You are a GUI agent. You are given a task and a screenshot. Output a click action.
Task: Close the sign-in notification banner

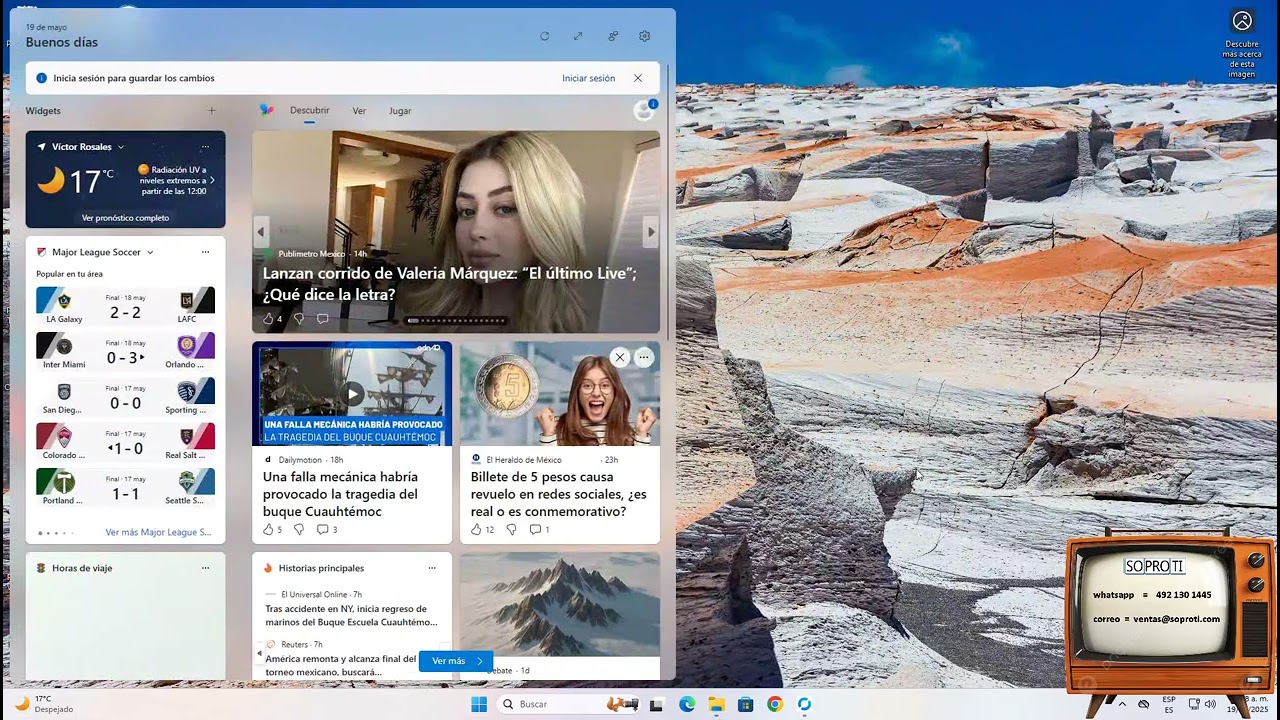[638, 78]
